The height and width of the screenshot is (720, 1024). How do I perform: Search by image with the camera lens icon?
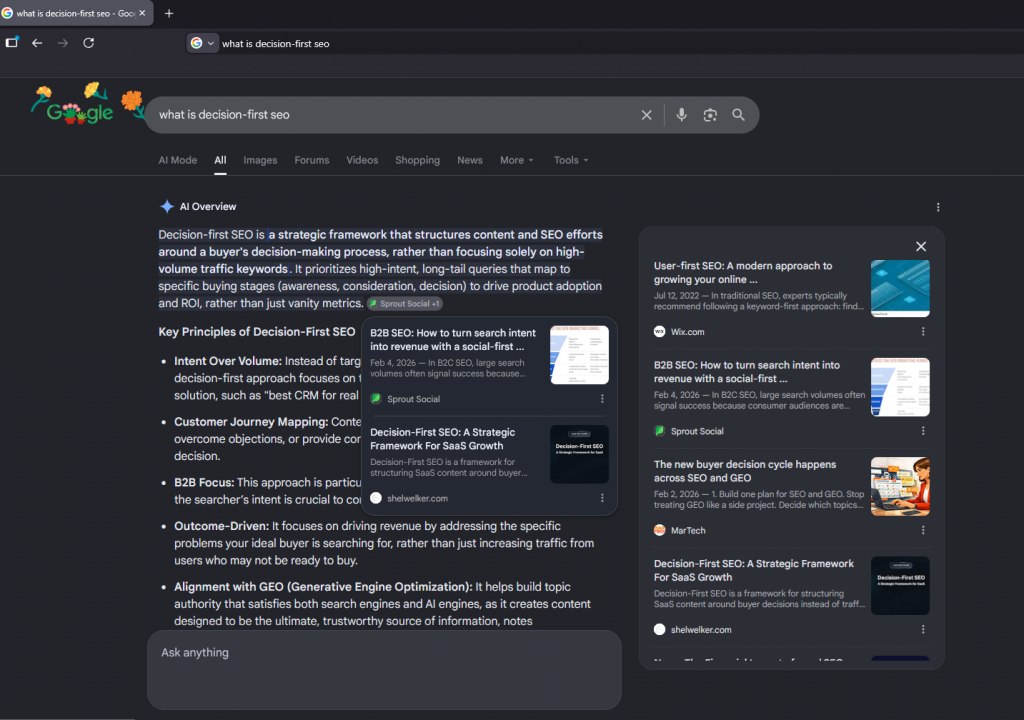(710, 115)
